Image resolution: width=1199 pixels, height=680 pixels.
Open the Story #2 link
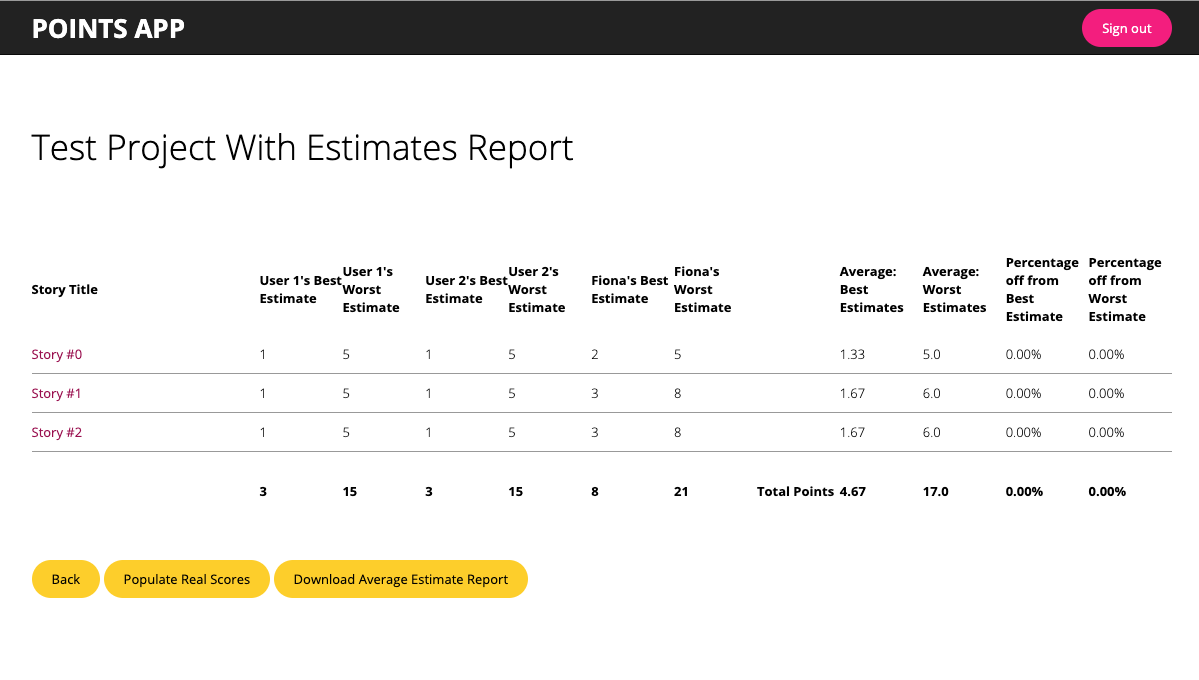tap(57, 432)
